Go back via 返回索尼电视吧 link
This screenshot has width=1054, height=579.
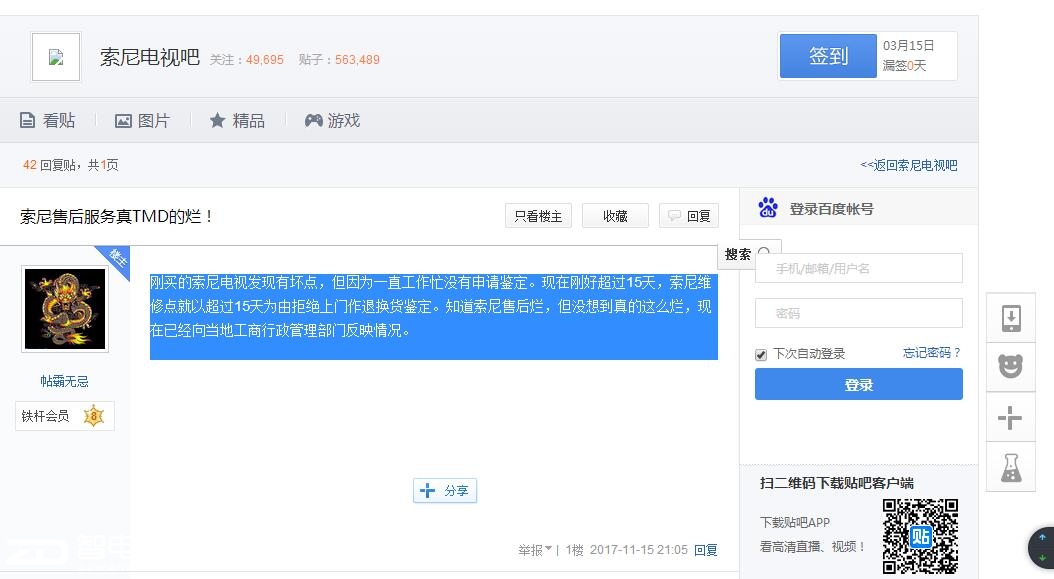pos(909,165)
